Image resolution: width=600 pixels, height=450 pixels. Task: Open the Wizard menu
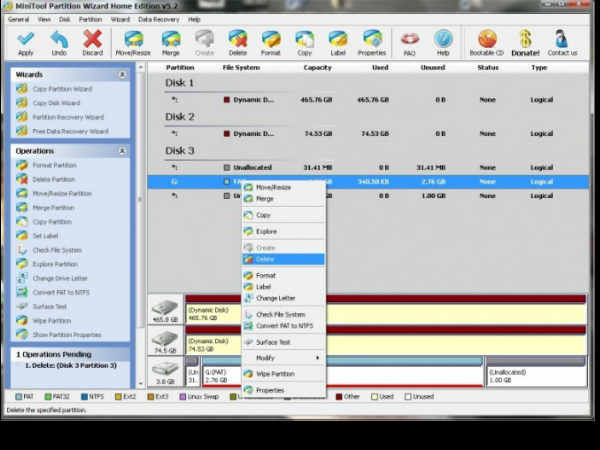click(x=120, y=20)
